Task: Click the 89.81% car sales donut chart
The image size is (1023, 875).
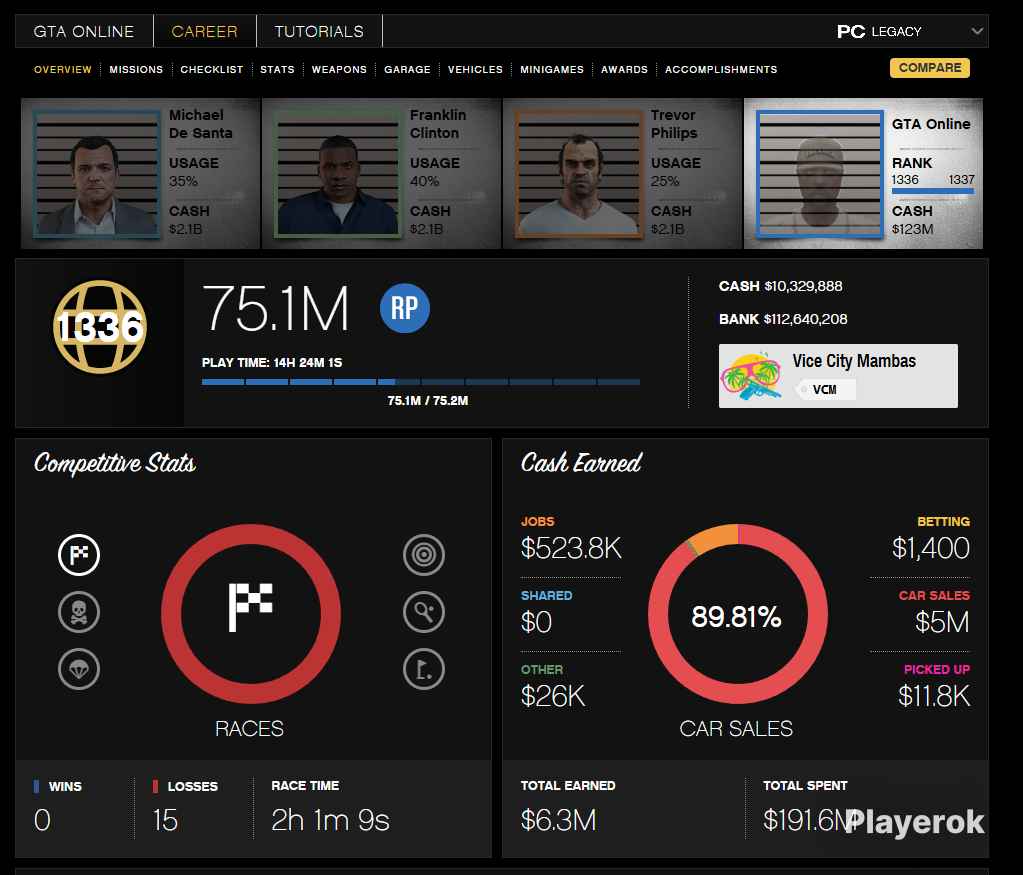Action: 738,614
